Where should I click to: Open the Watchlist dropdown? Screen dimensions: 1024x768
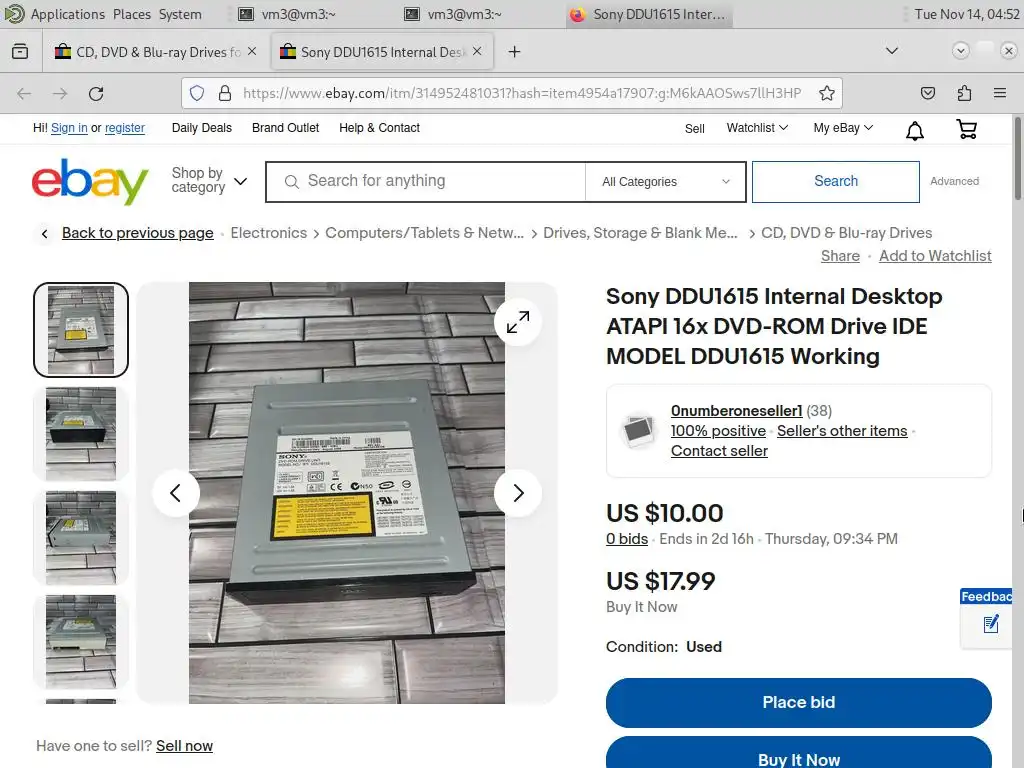pos(757,128)
